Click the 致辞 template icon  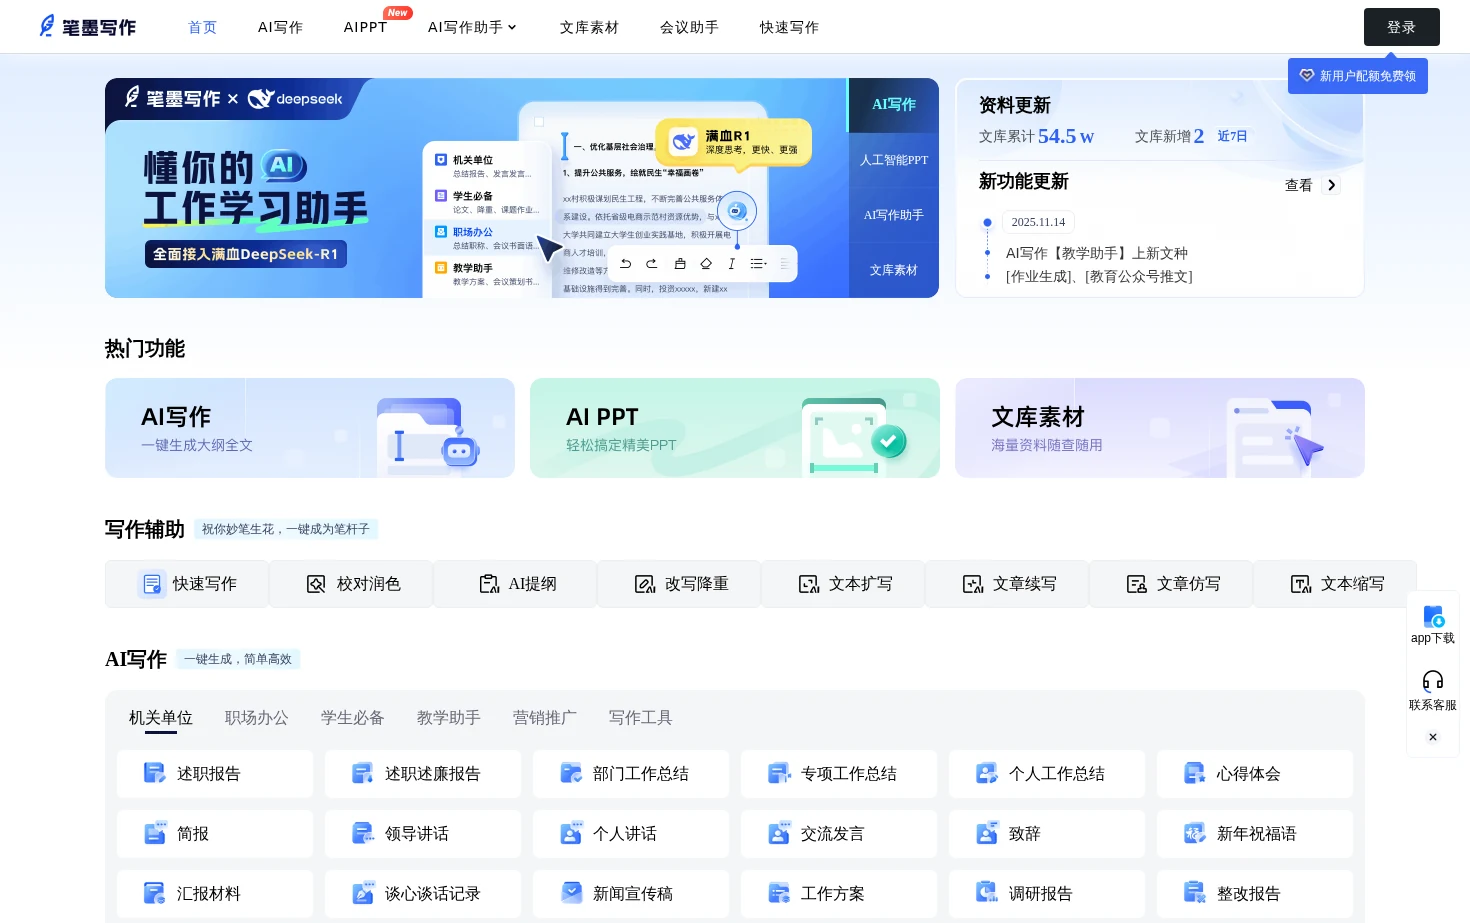point(987,833)
